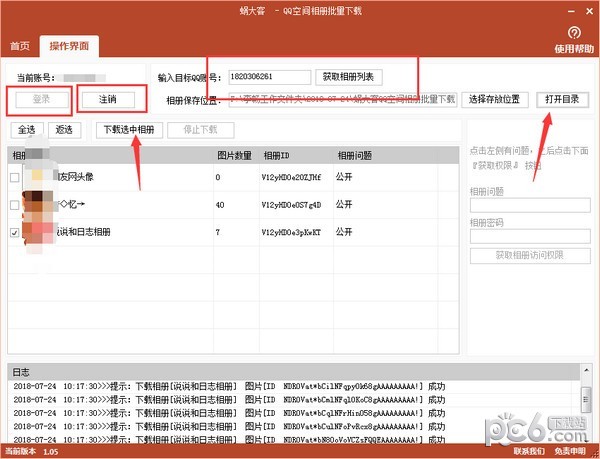Click picture count 40 cell
The height and width of the screenshot is (459, 600).
pyautogui.click(x=220, y=205)
